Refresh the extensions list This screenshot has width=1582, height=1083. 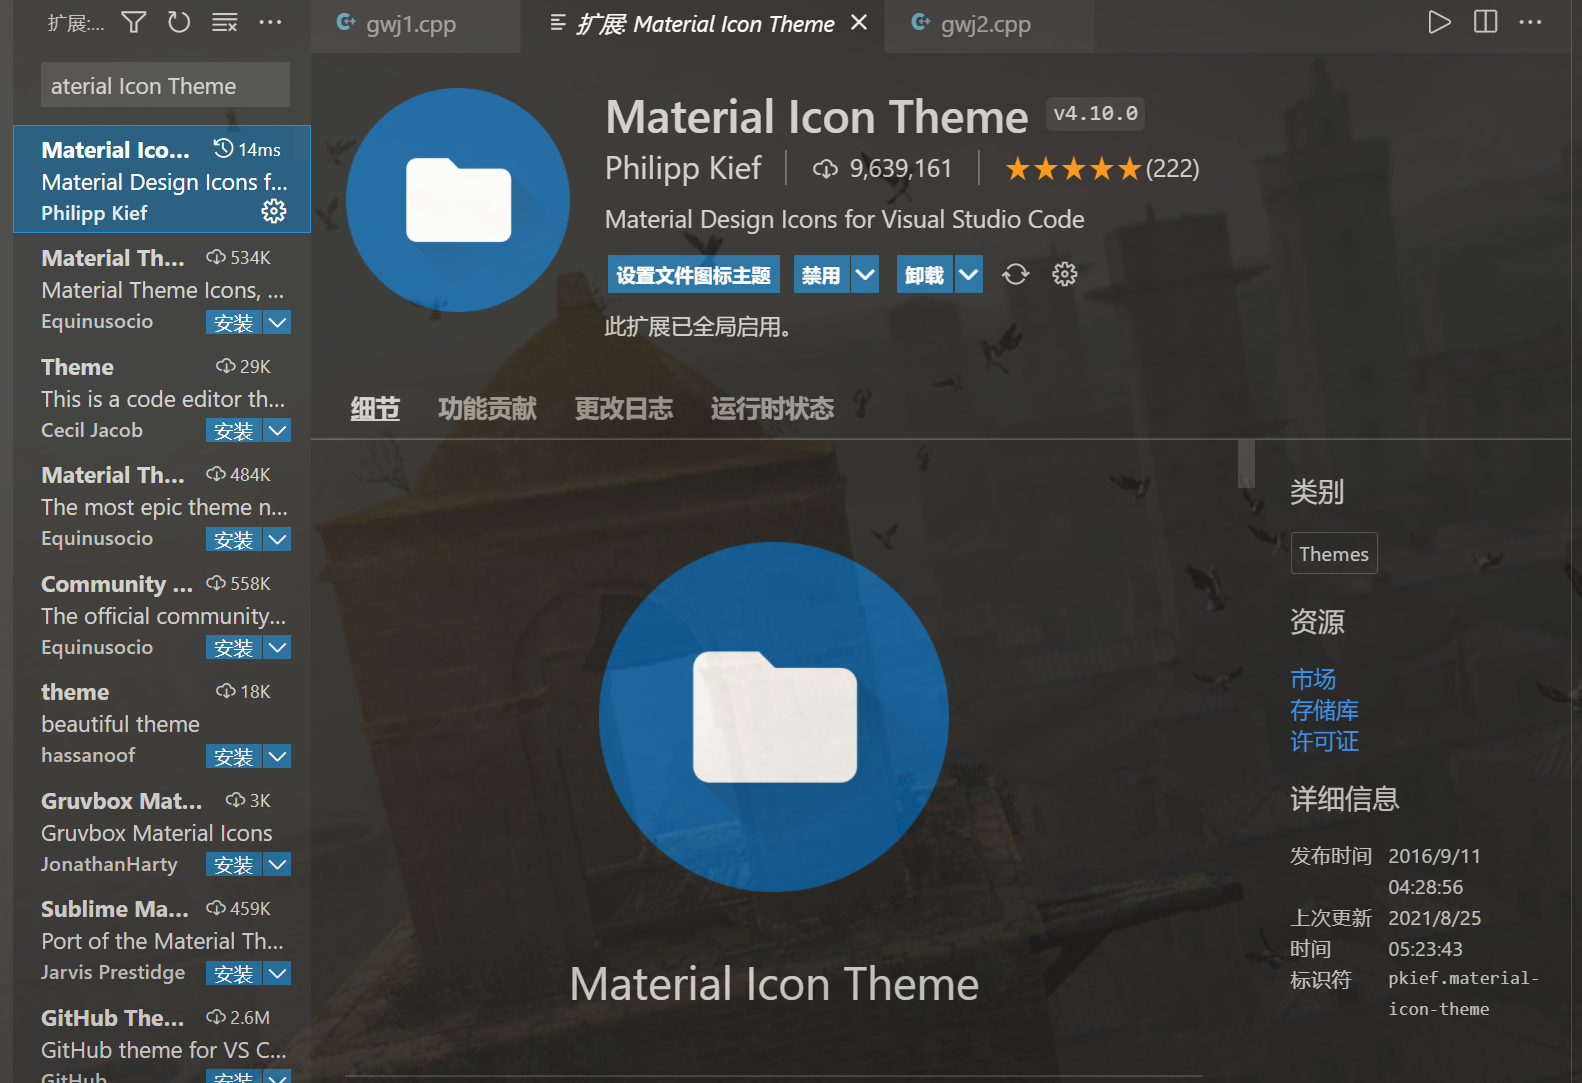pyautogui.click(x=179, y=22)
